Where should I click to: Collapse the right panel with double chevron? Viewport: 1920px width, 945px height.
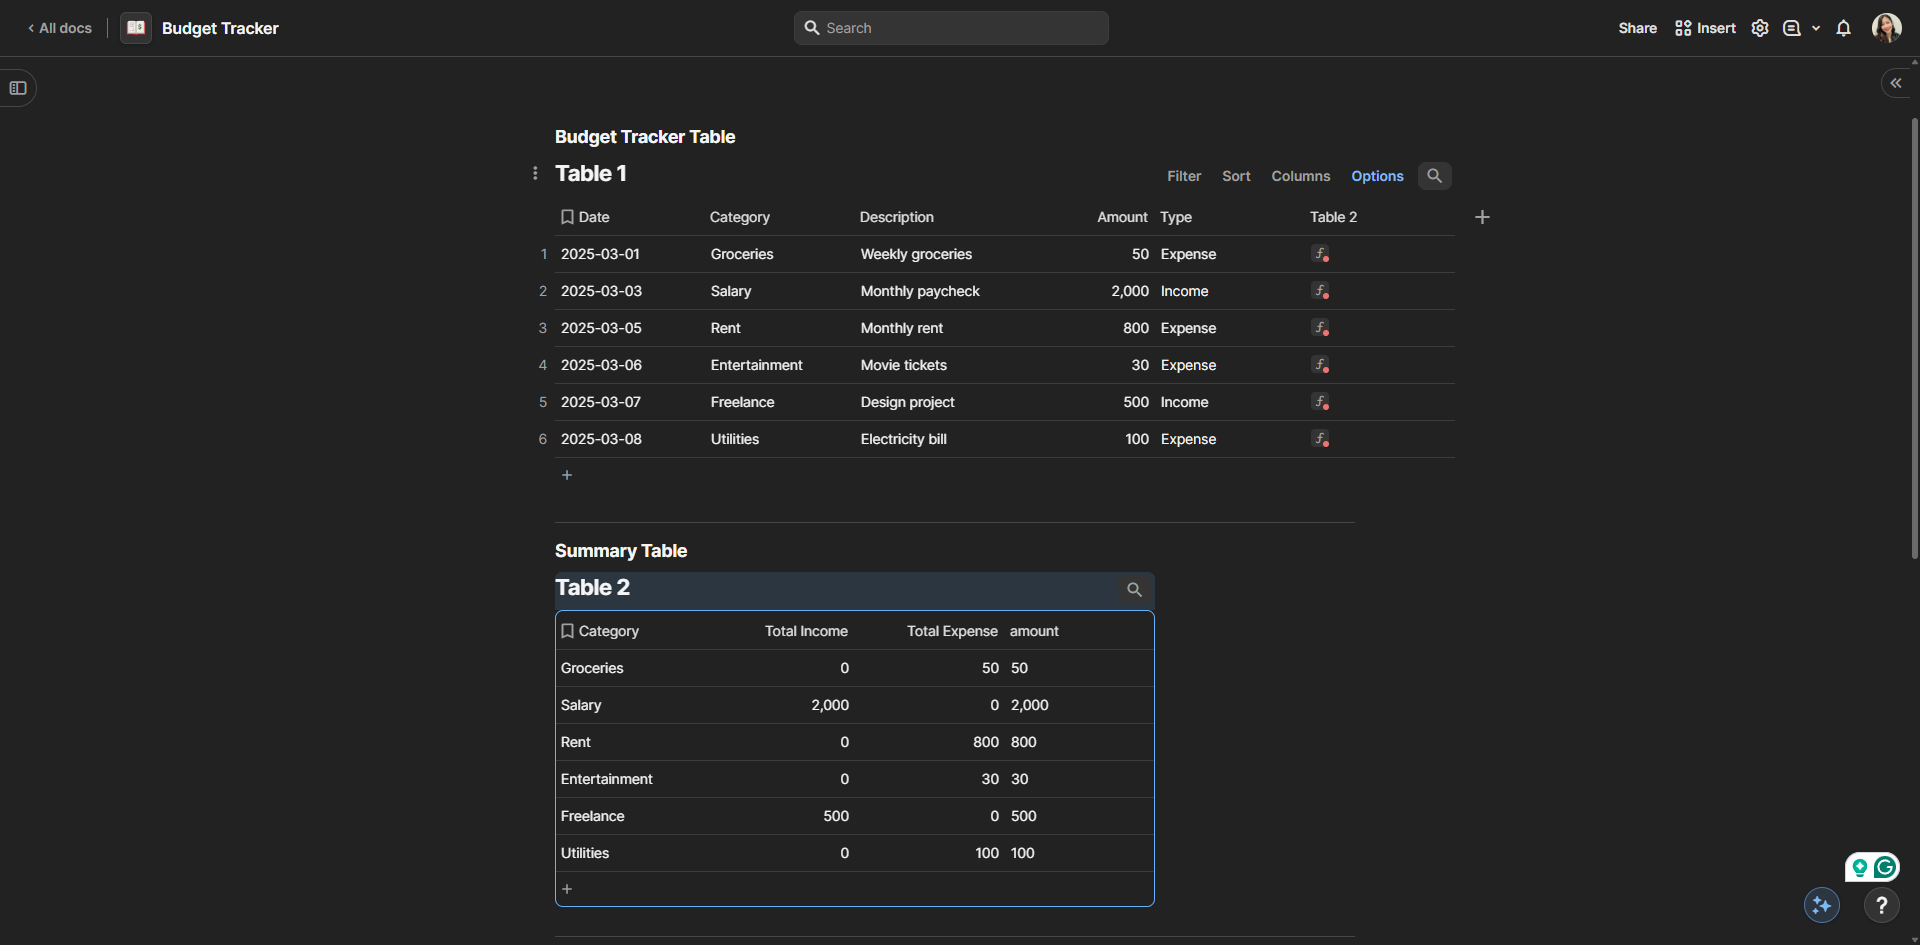[x=1895, y=83]
